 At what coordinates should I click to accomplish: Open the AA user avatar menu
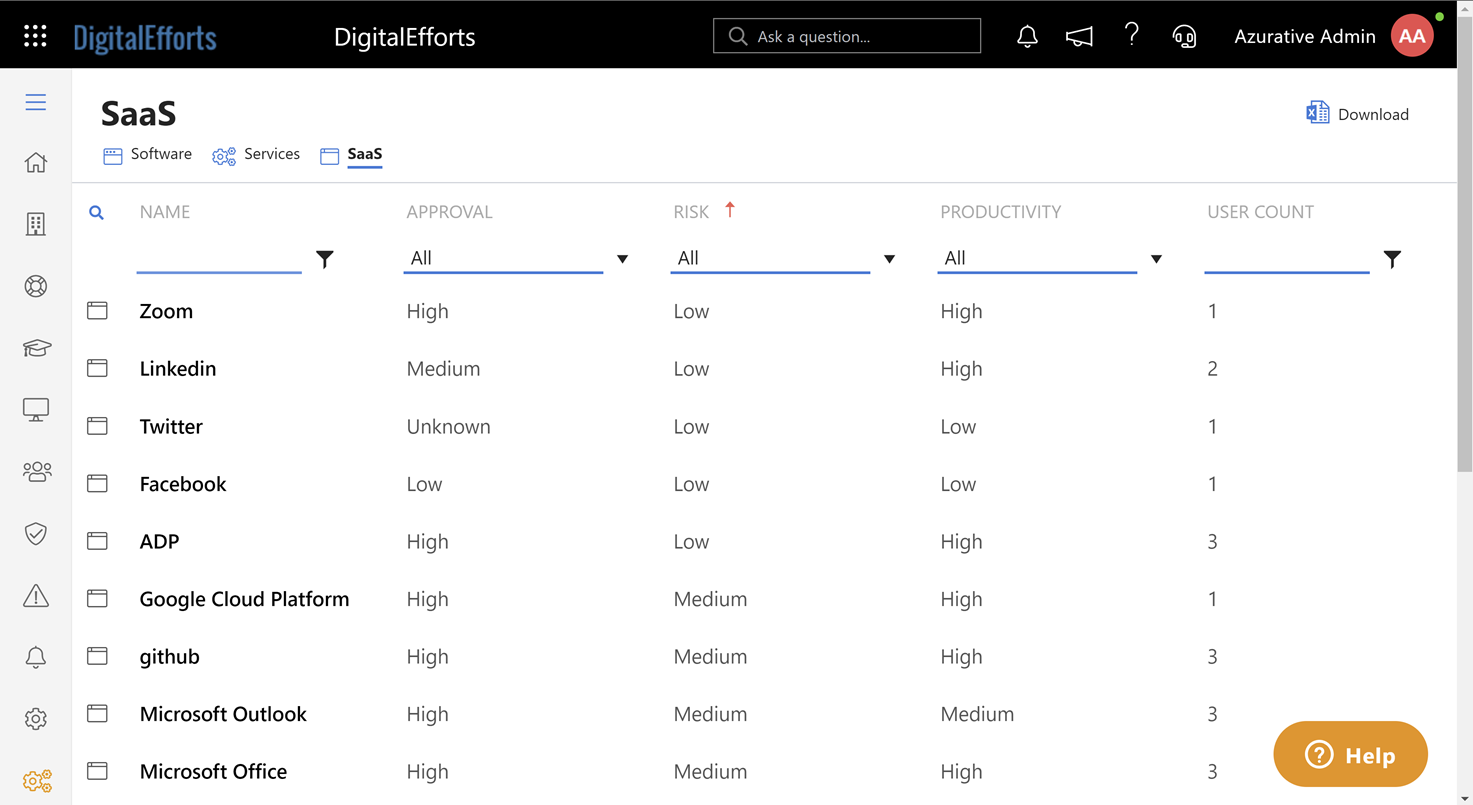point(1412,36)
